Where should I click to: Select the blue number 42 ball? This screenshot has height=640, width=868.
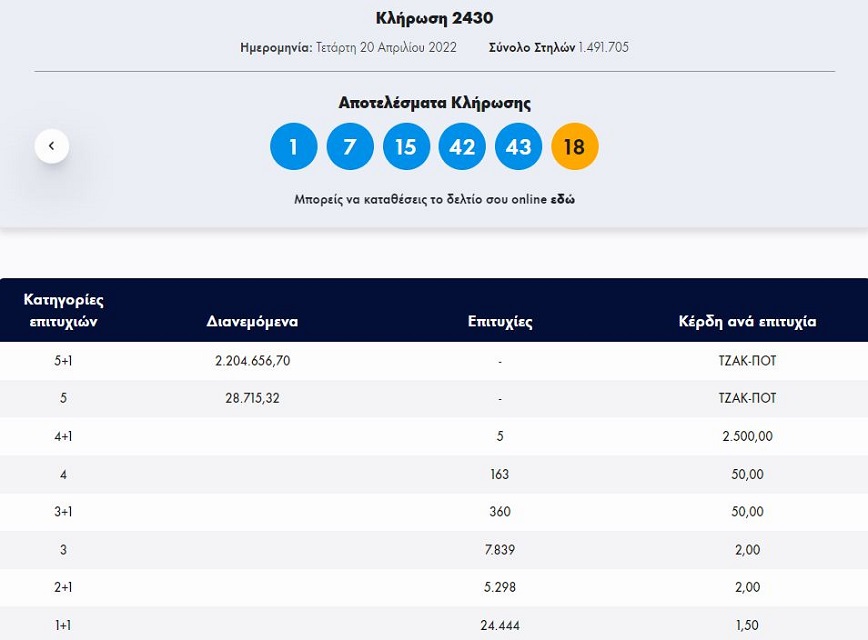tap(462, 147)
